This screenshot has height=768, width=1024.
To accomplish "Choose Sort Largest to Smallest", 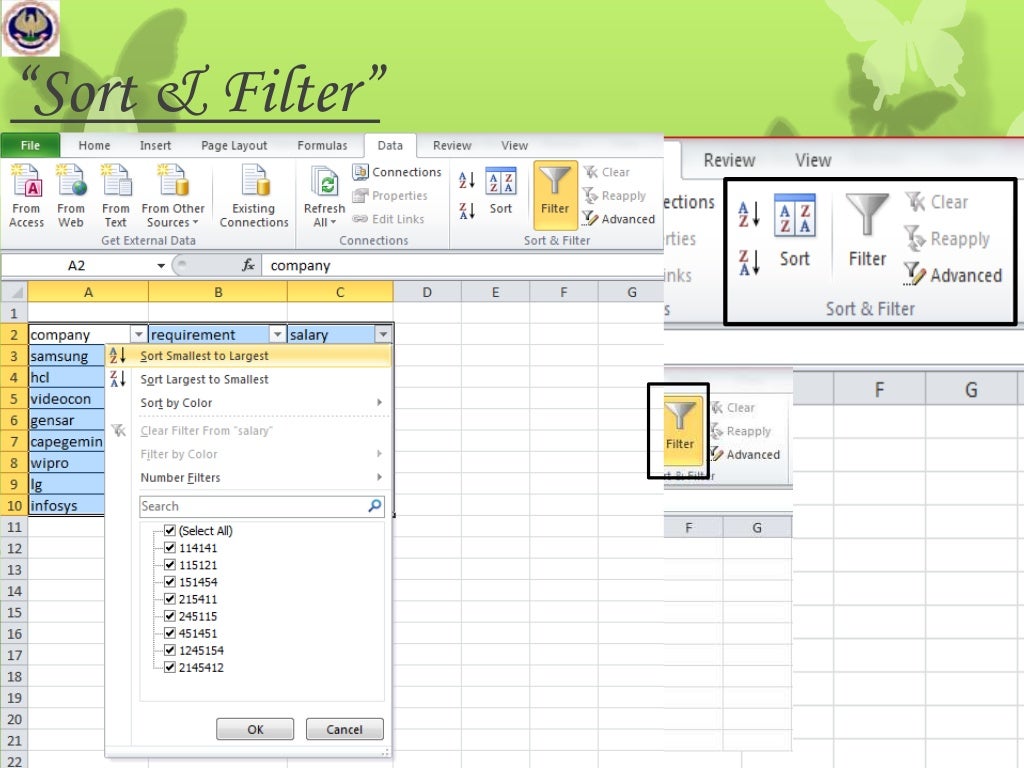I will (249, 379).
